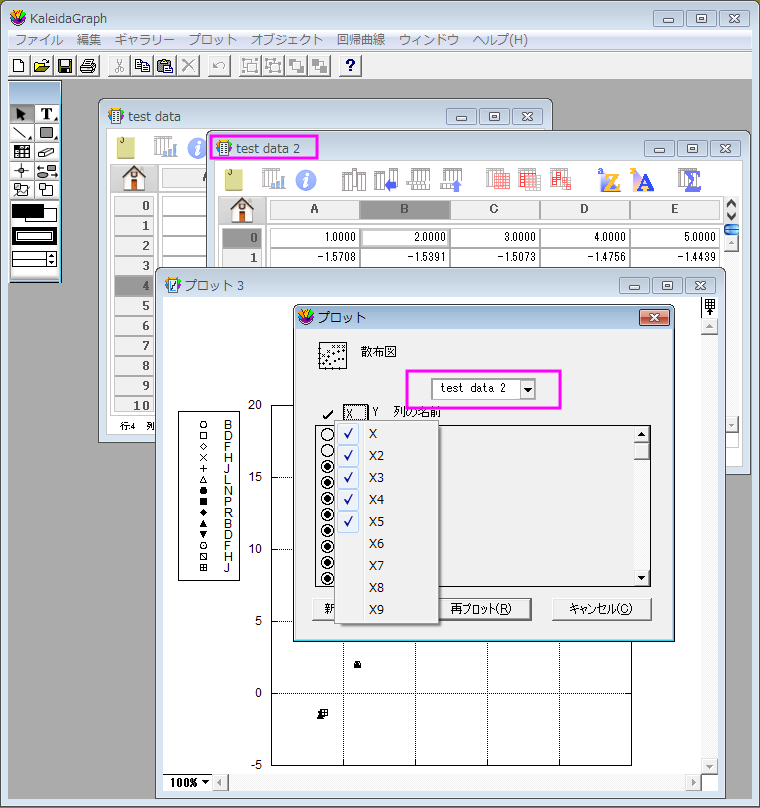Screen dimensions: 760x808
Task: Save with the floppy disk icon
Action: tap(65, 65)
